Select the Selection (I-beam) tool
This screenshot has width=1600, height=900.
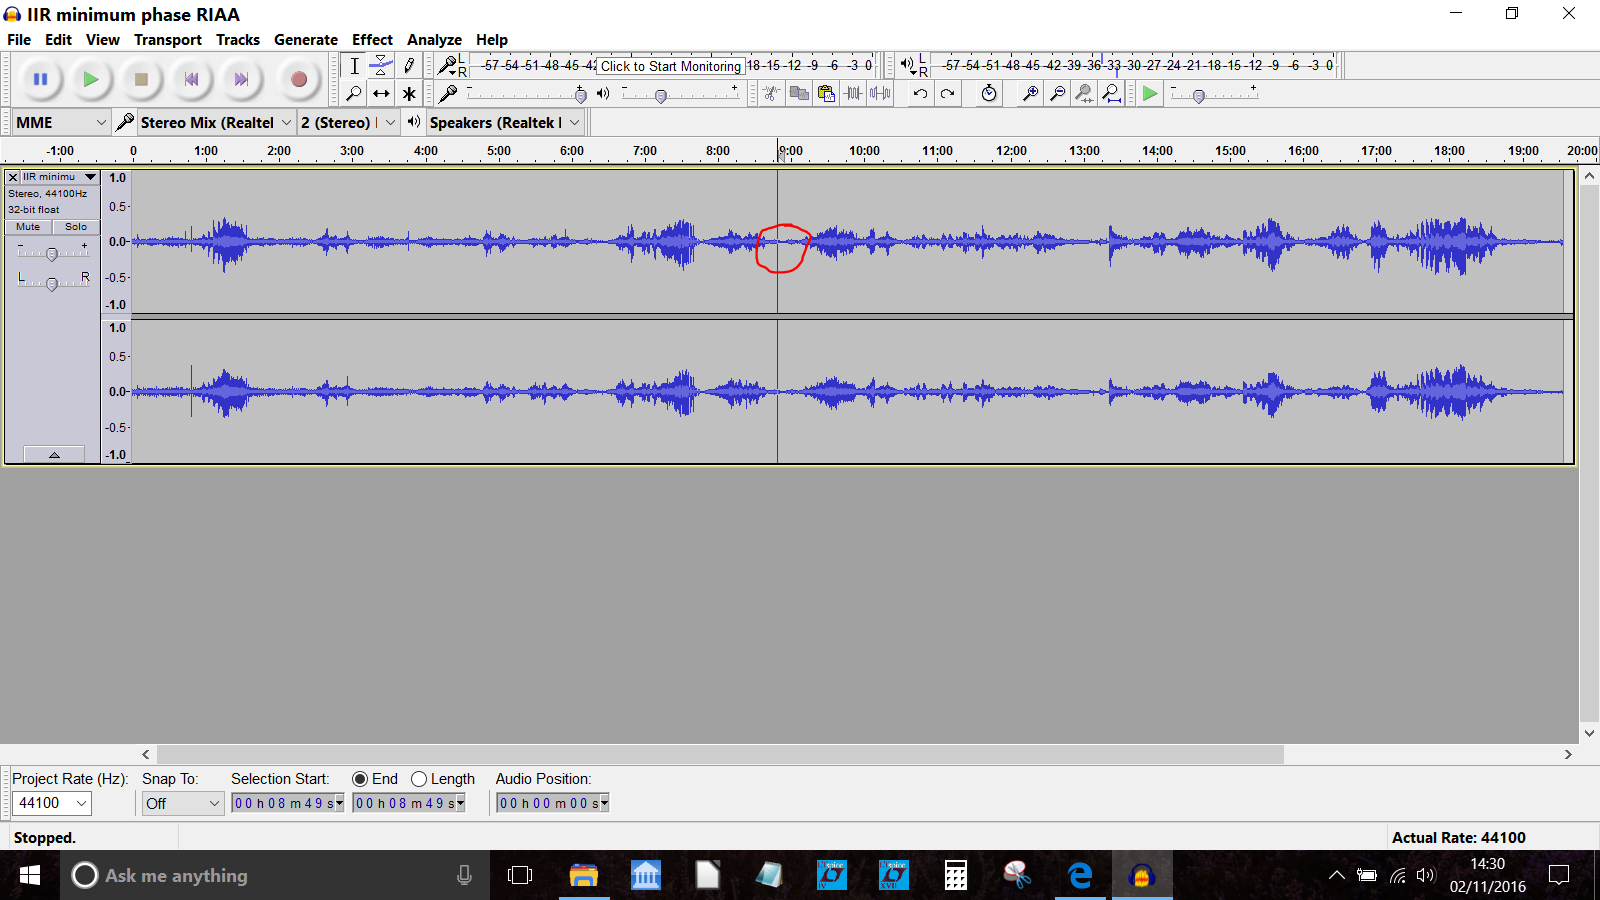pyautogui.click(x=354, y=66)
